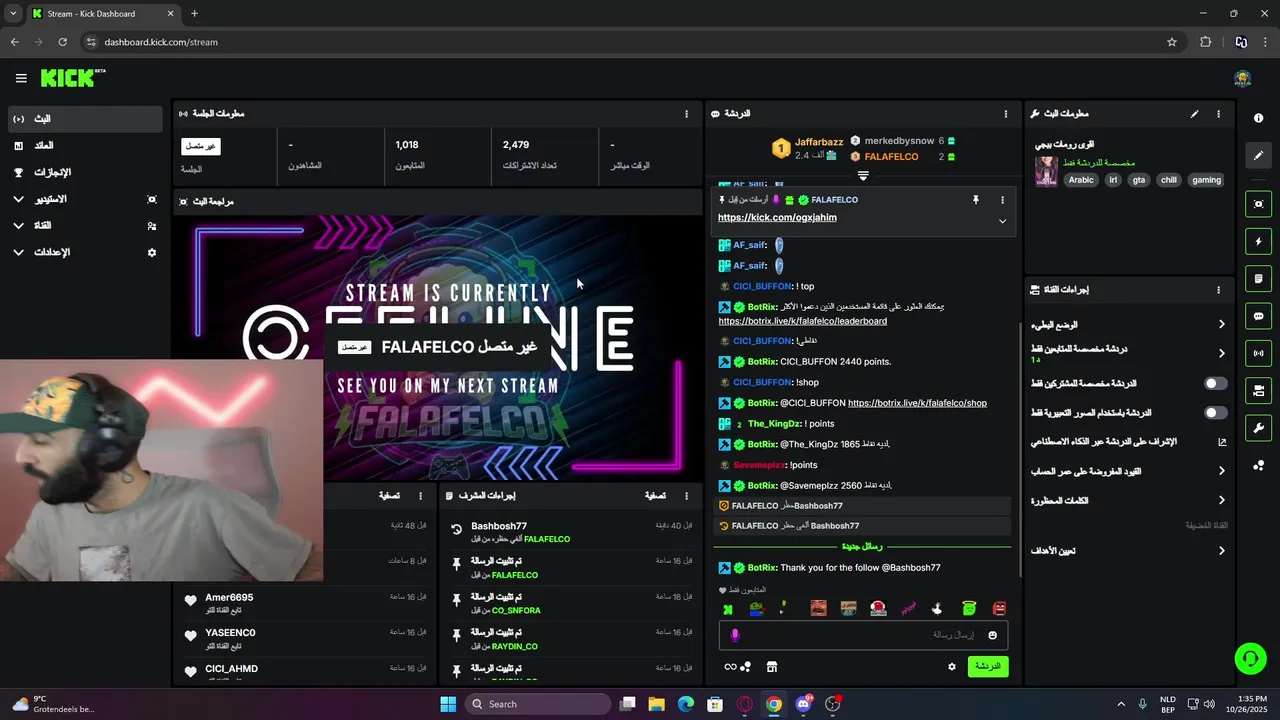Screen dimensions: 1280x720
Task: Click the moderator actions filter button
Action: [x=655, y=495]
